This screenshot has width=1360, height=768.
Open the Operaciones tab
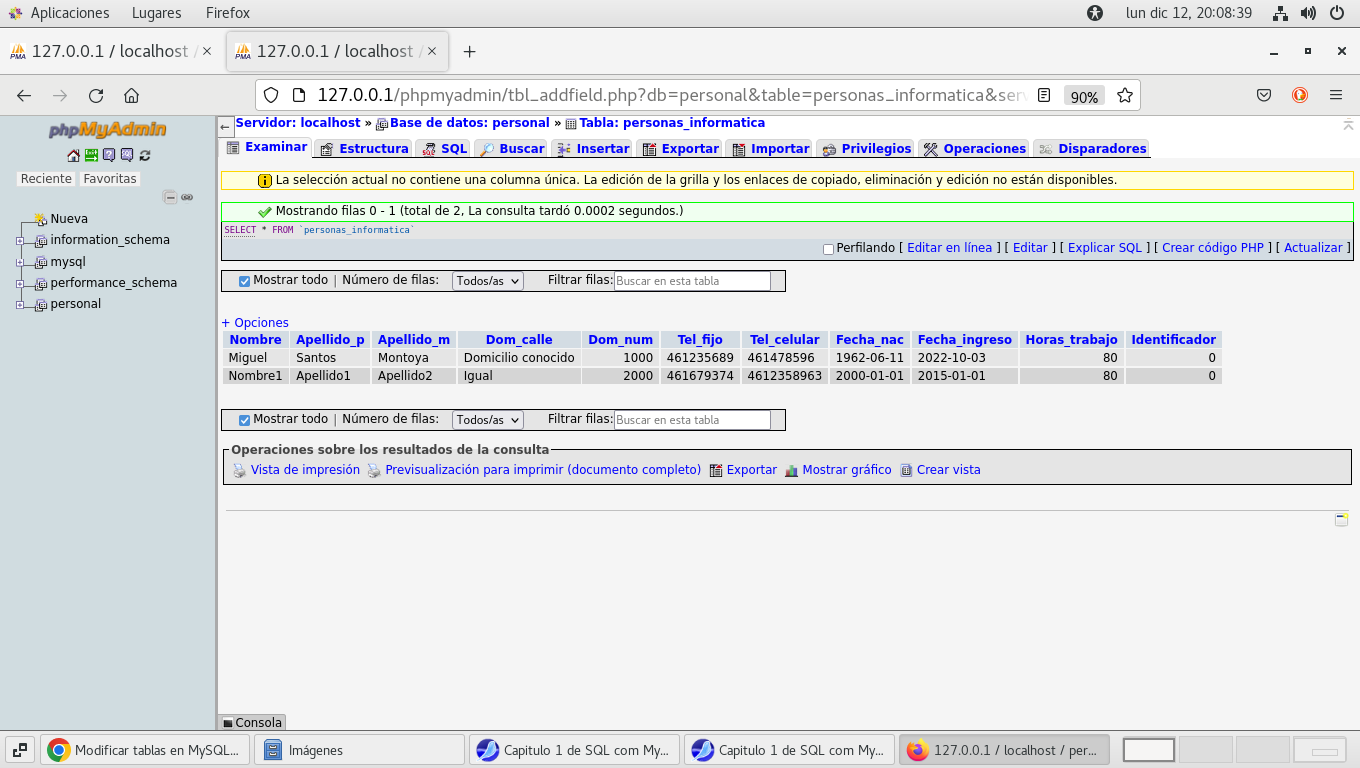(975, 149)
